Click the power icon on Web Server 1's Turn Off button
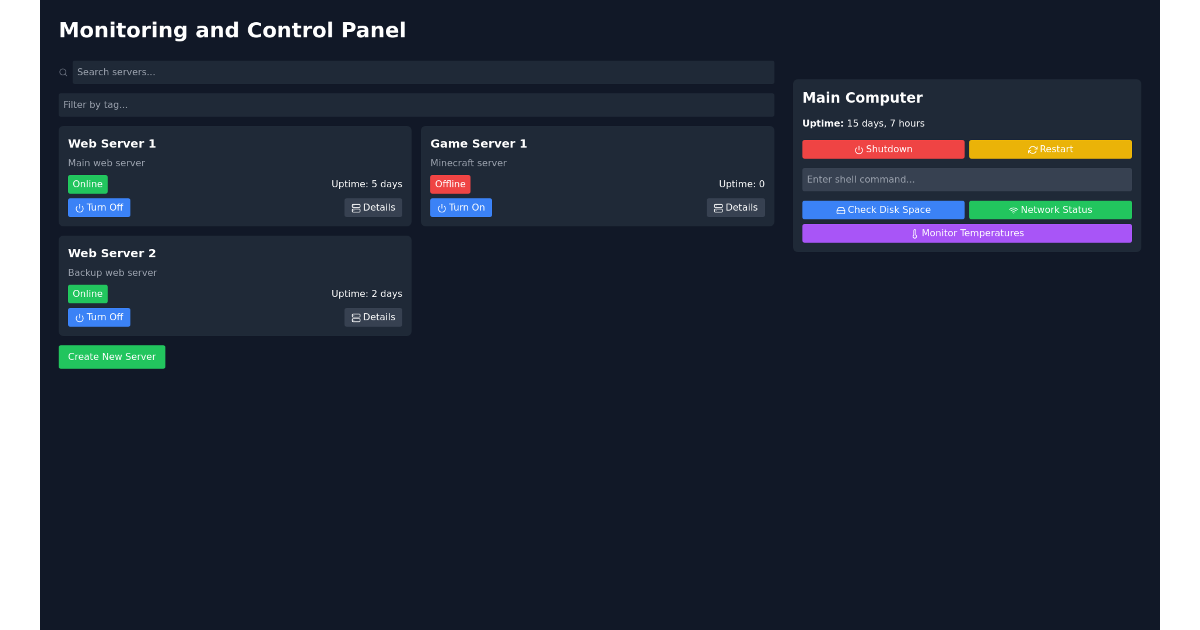Viewport: 1200px width, 630px height. [78, 207]
